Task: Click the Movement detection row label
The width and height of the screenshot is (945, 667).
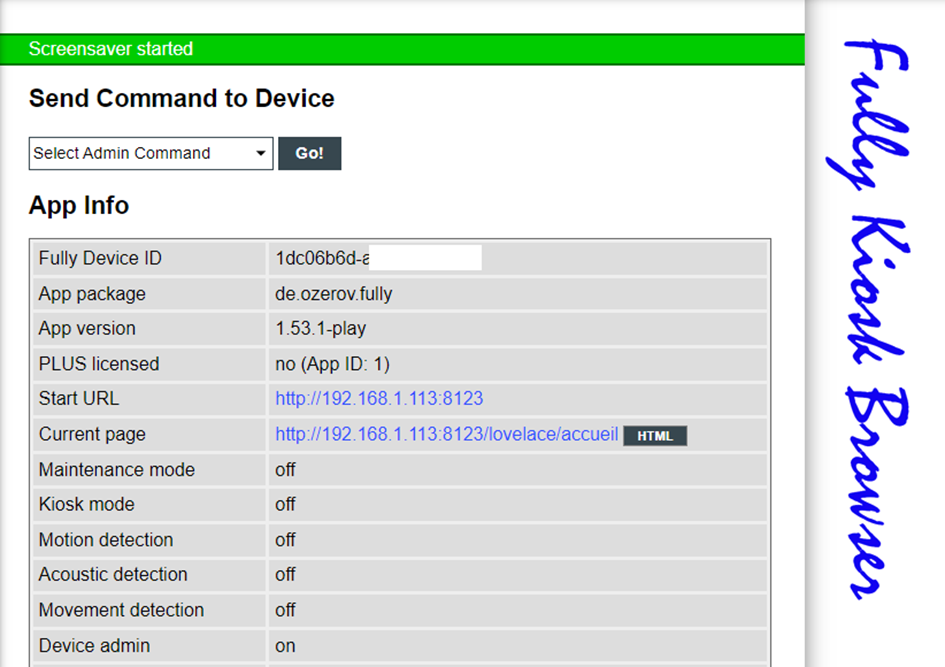Action: [121, 610]
